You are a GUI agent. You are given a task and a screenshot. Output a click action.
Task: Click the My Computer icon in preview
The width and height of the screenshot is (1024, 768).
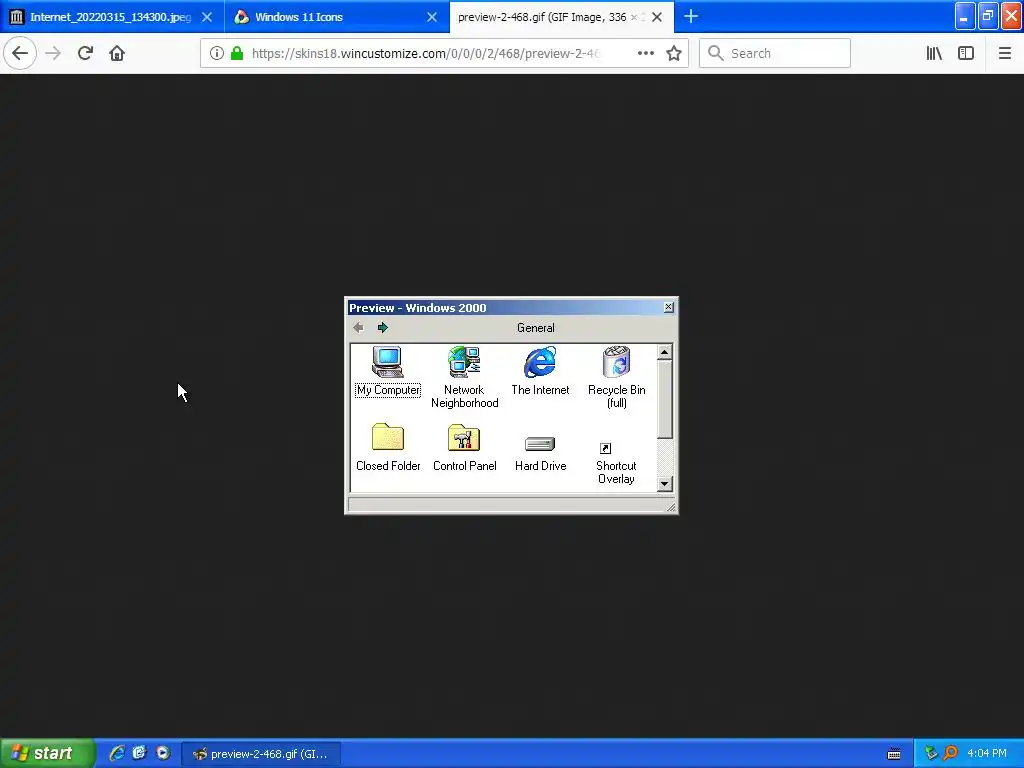[387, 362]
